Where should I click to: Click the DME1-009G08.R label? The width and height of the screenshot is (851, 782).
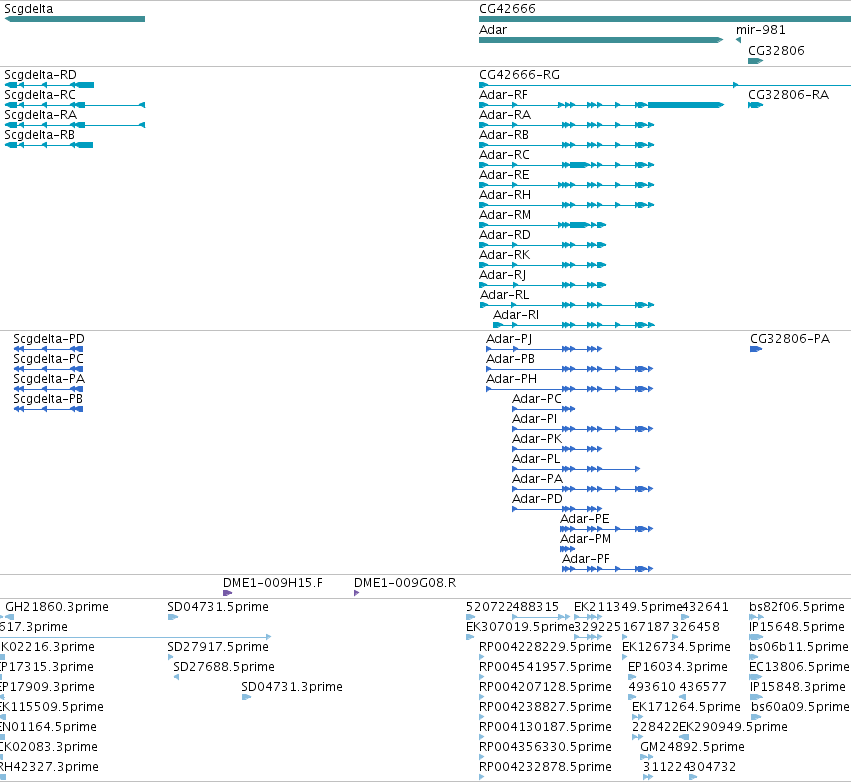click(405, 583)
